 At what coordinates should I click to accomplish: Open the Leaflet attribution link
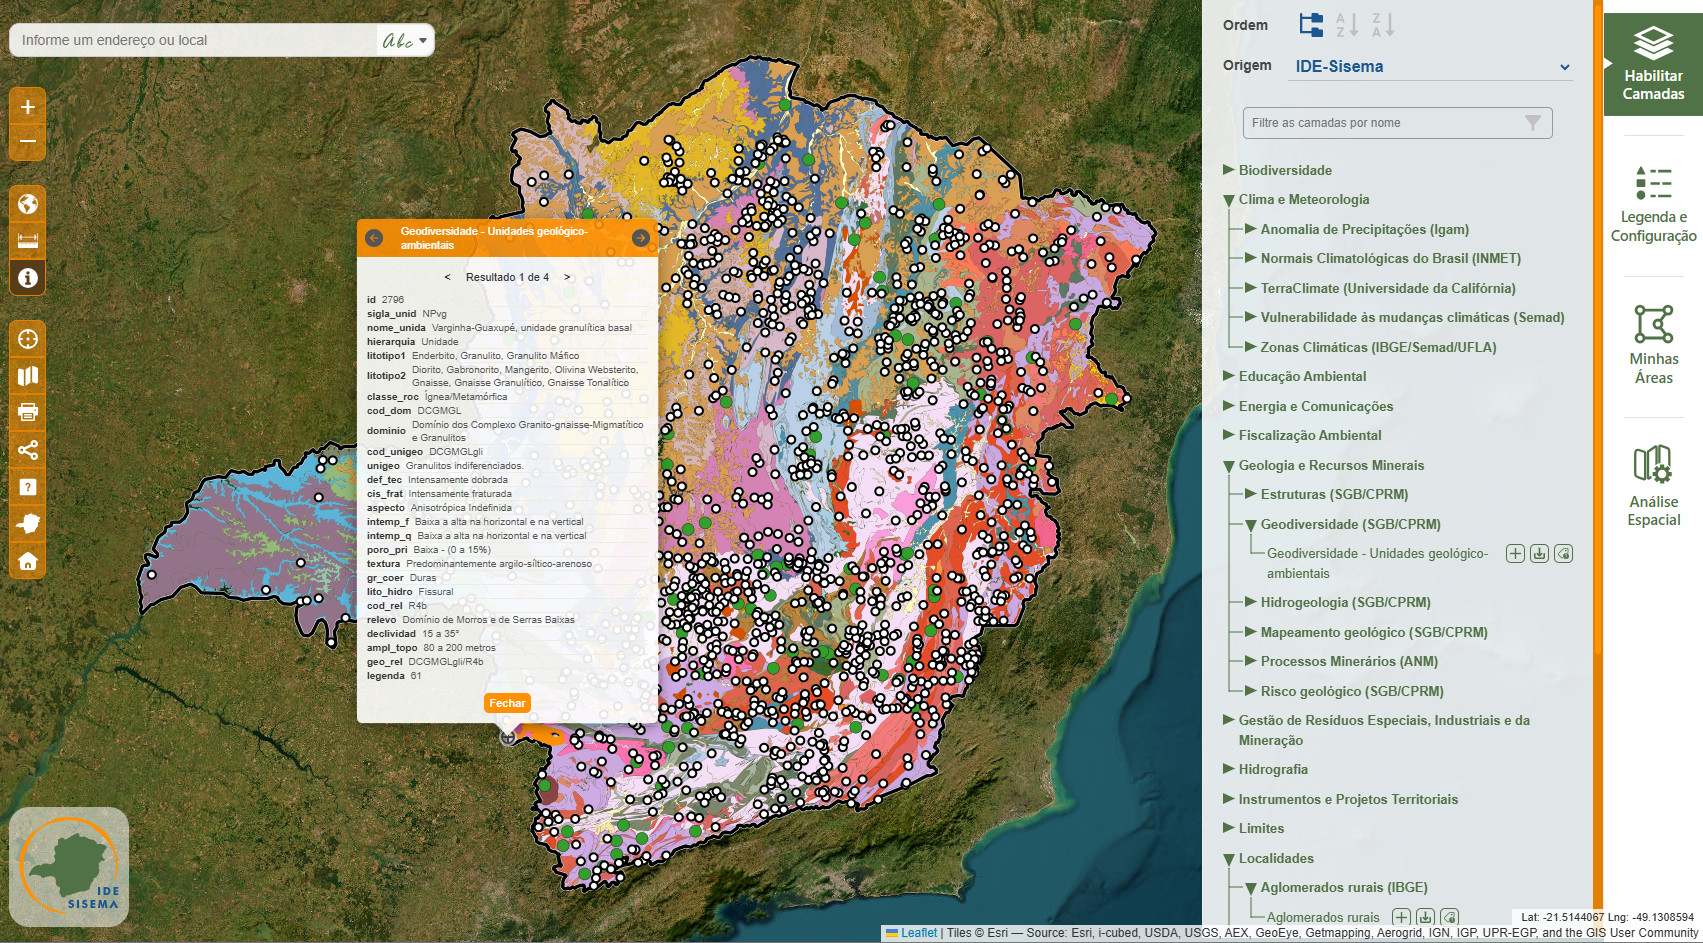tap(918, 933)
